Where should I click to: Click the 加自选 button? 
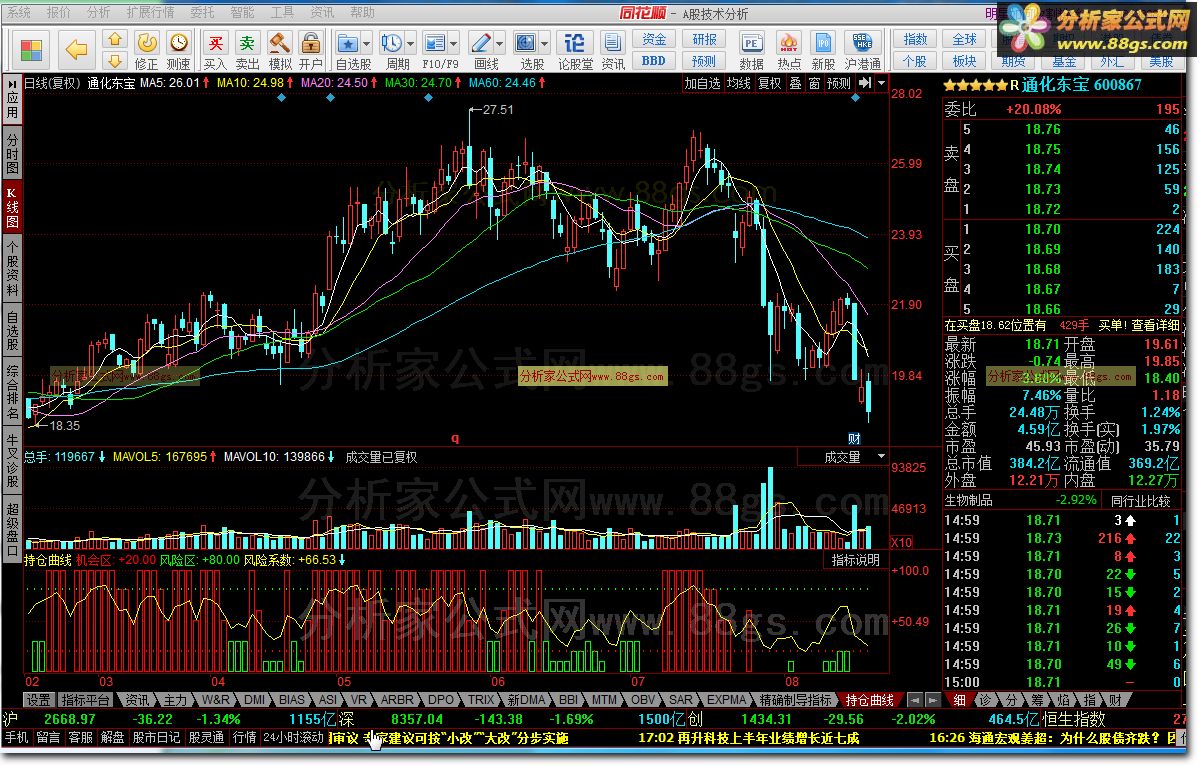pyautogui.click(x=702, y=83)
